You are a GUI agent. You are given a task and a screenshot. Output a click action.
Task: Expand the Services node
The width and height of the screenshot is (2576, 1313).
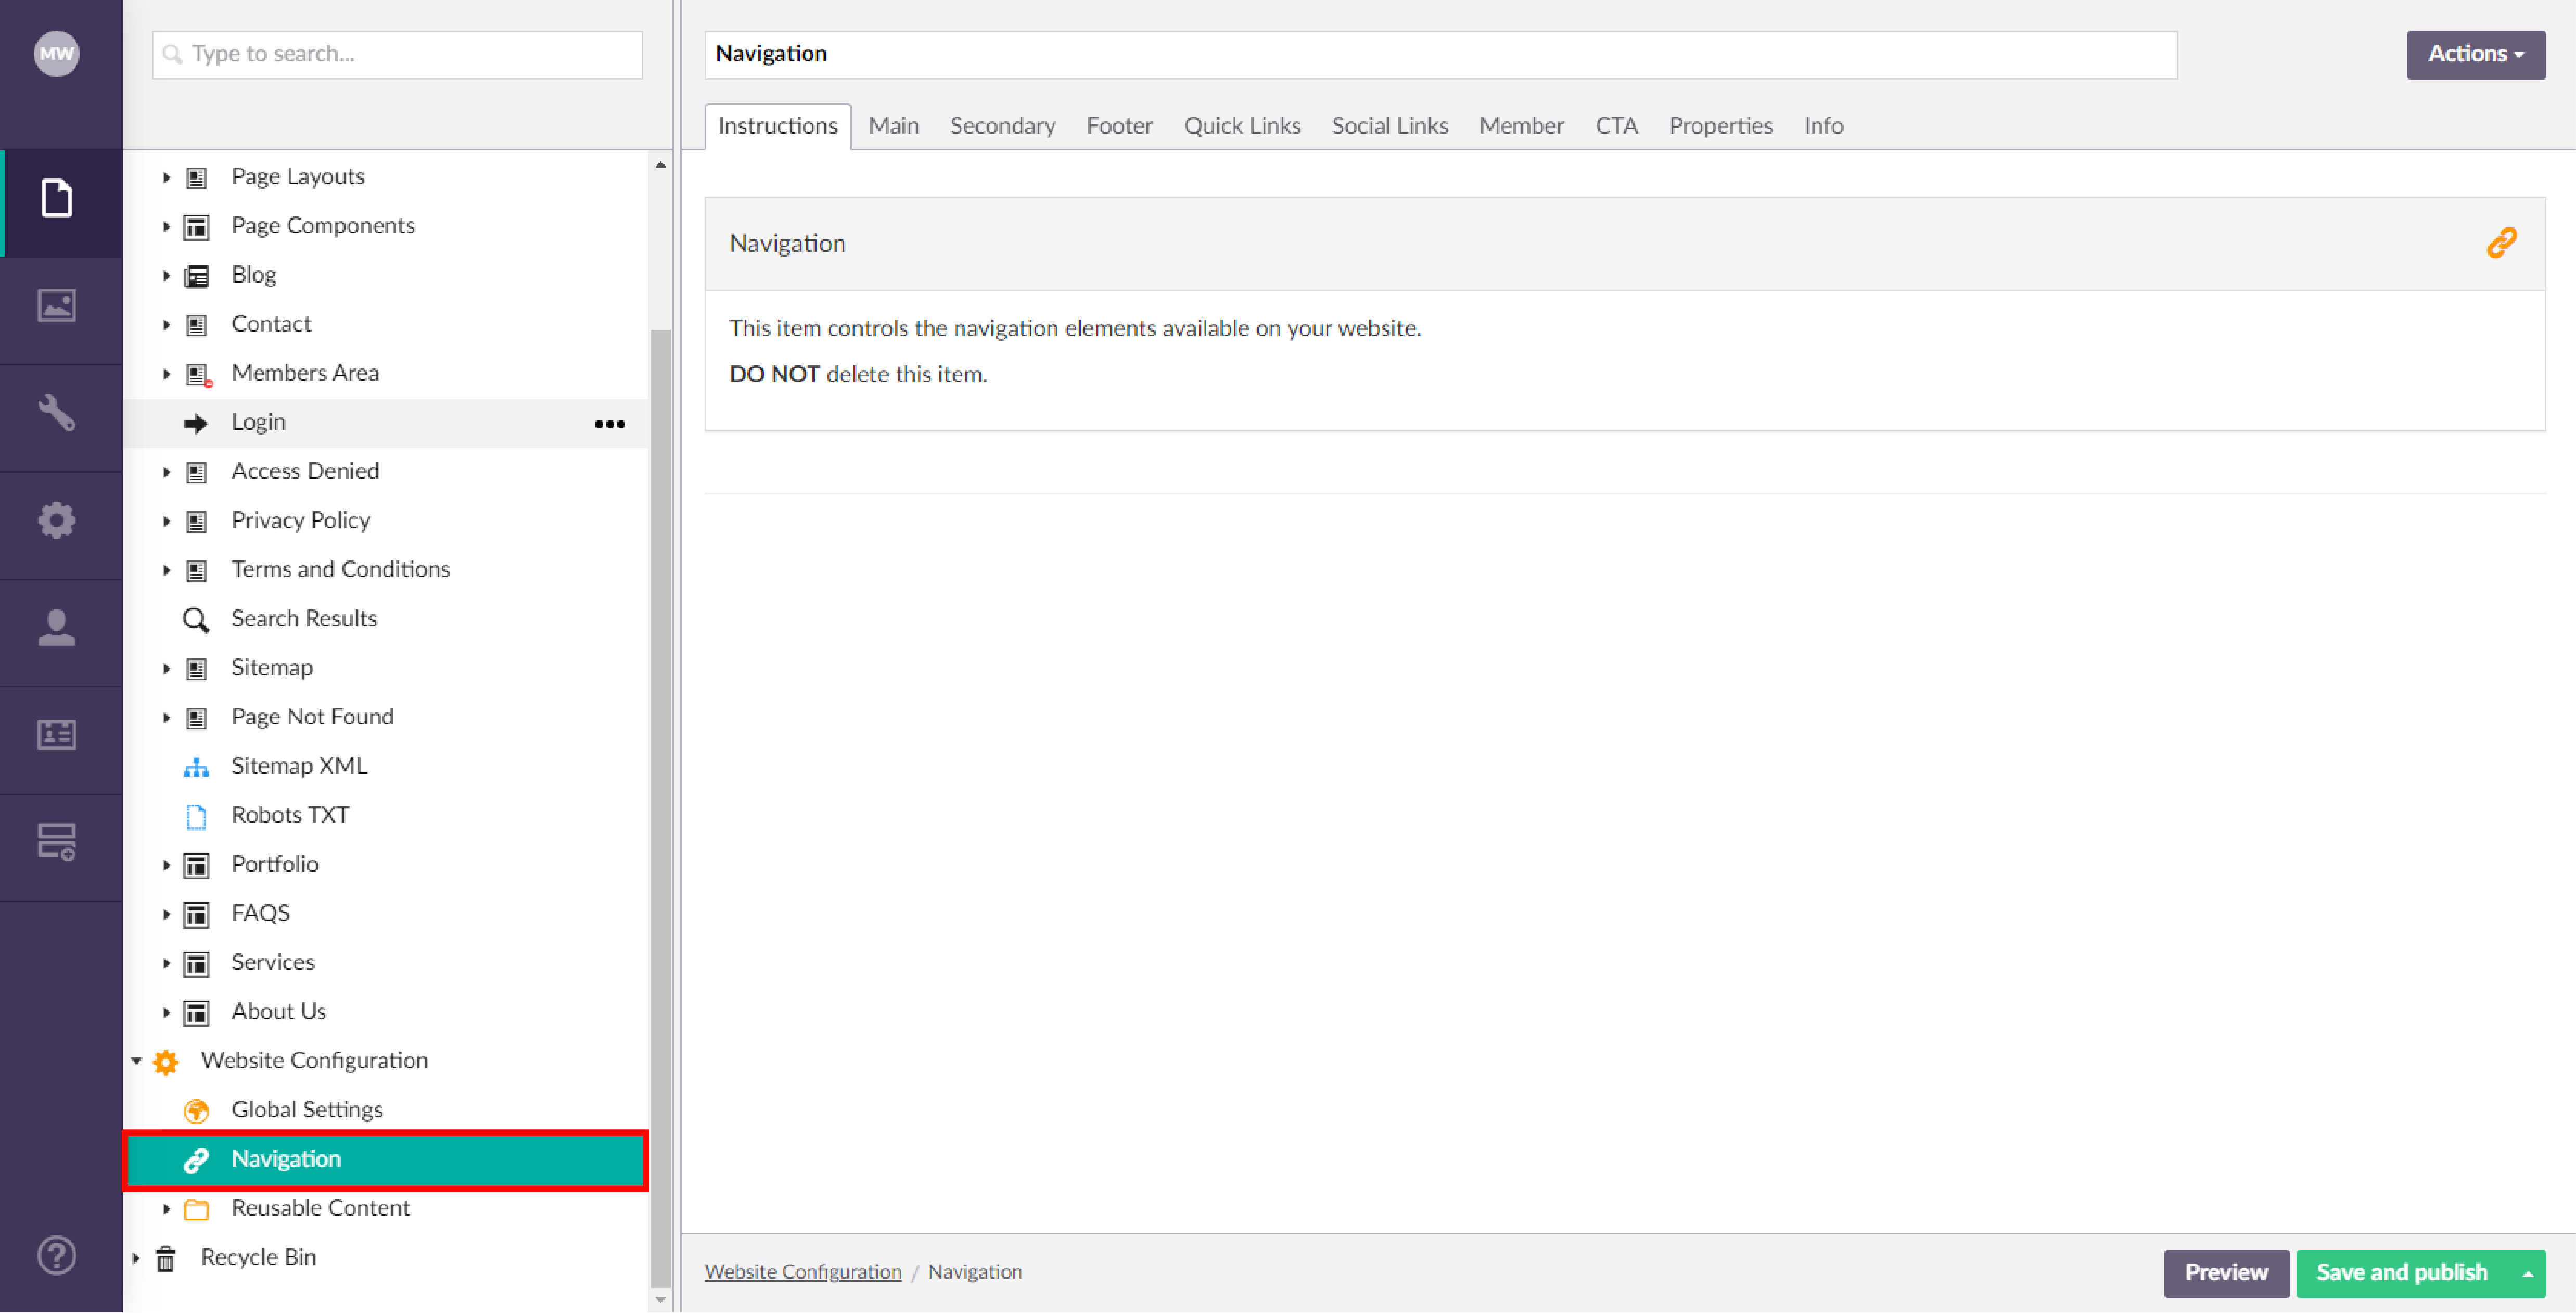point(166,962)
